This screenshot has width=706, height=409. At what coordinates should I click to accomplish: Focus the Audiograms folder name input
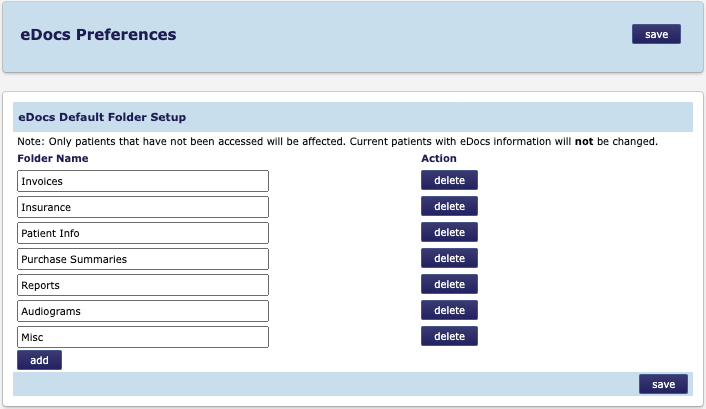pyautogui.click(x=143, y=311)
